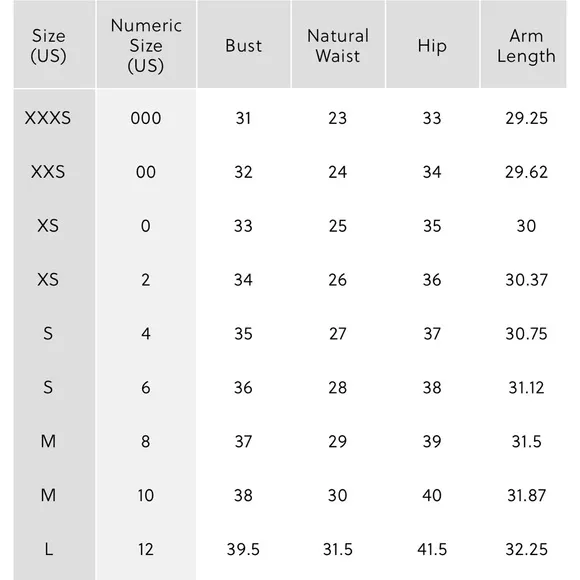This screenshot has height=580, width=580.
Task: Click numeric size 000 cell
Action: pos(146,118)
